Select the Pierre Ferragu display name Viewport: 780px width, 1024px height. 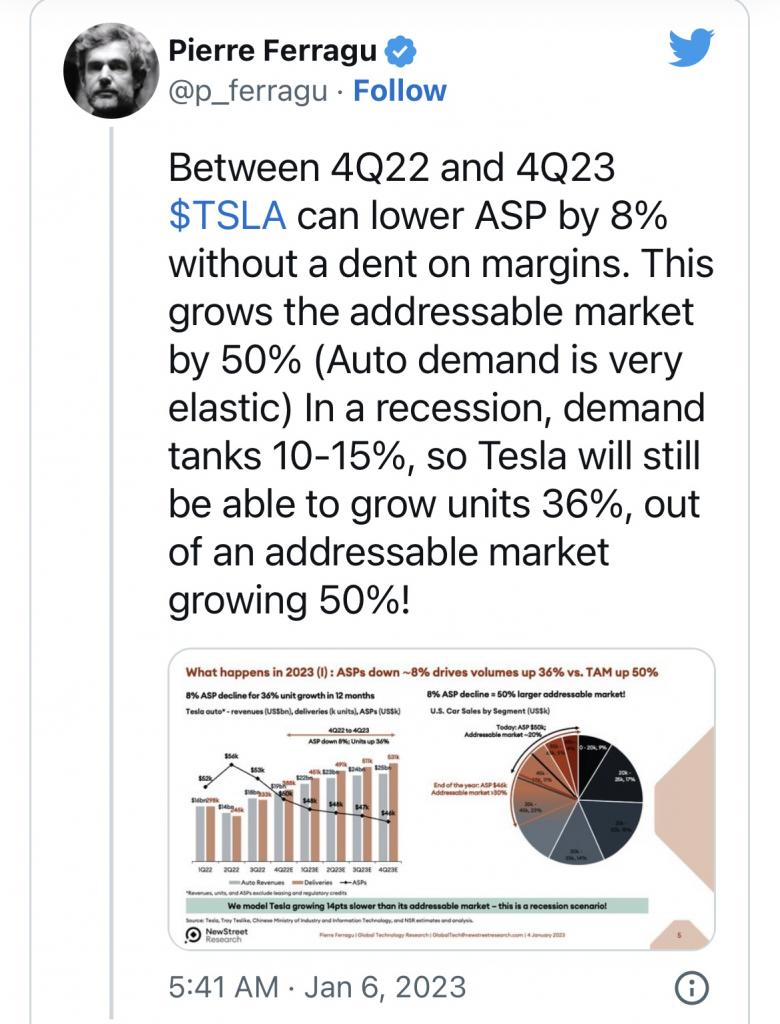coord(272,51)
